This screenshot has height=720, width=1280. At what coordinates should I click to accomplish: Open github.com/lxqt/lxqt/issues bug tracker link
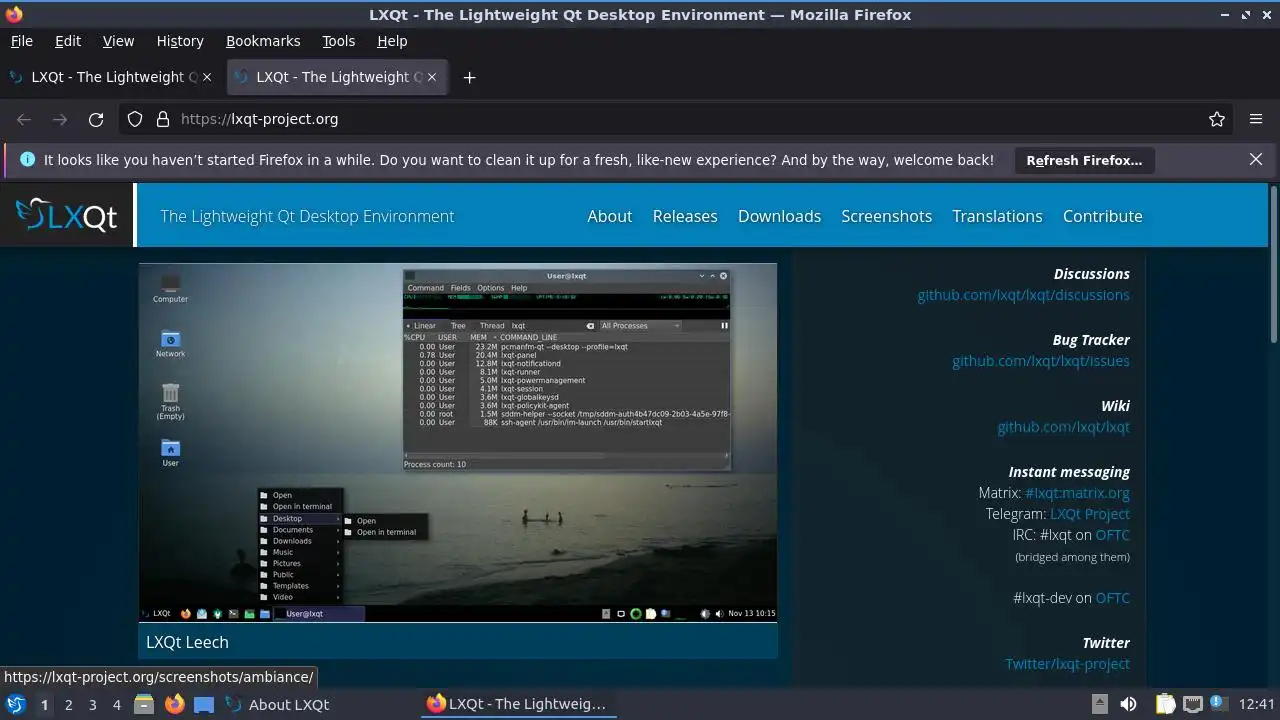click(x=1041, y=361)
